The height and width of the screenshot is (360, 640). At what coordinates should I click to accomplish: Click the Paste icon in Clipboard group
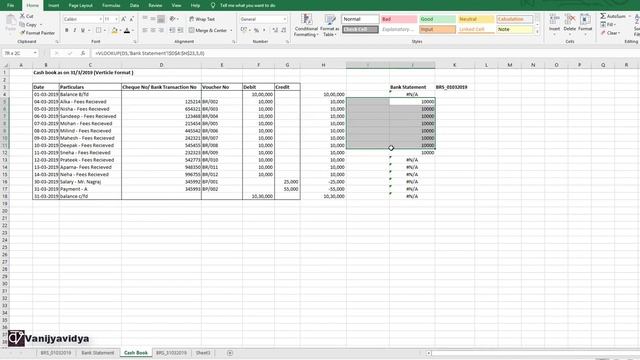[x=11, y=21]
